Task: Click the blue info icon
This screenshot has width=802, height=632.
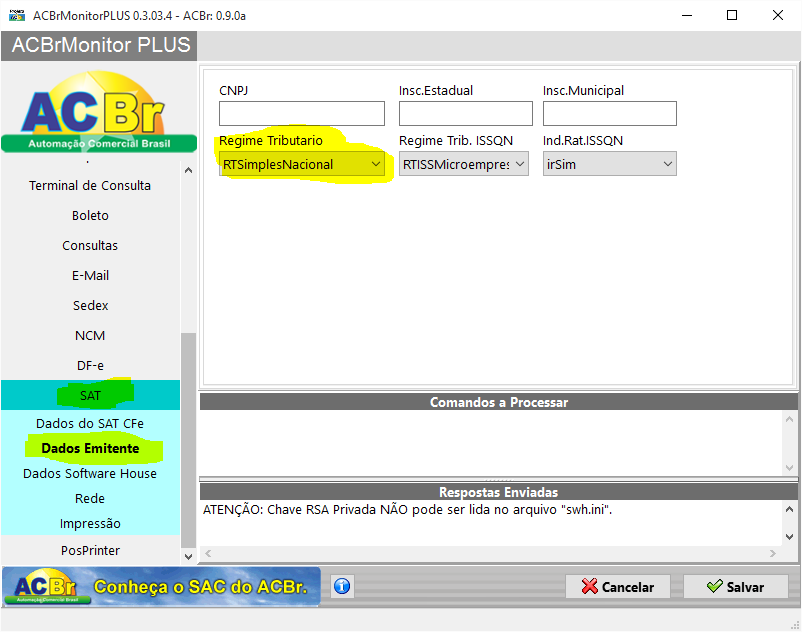Action: click(342, 586)
